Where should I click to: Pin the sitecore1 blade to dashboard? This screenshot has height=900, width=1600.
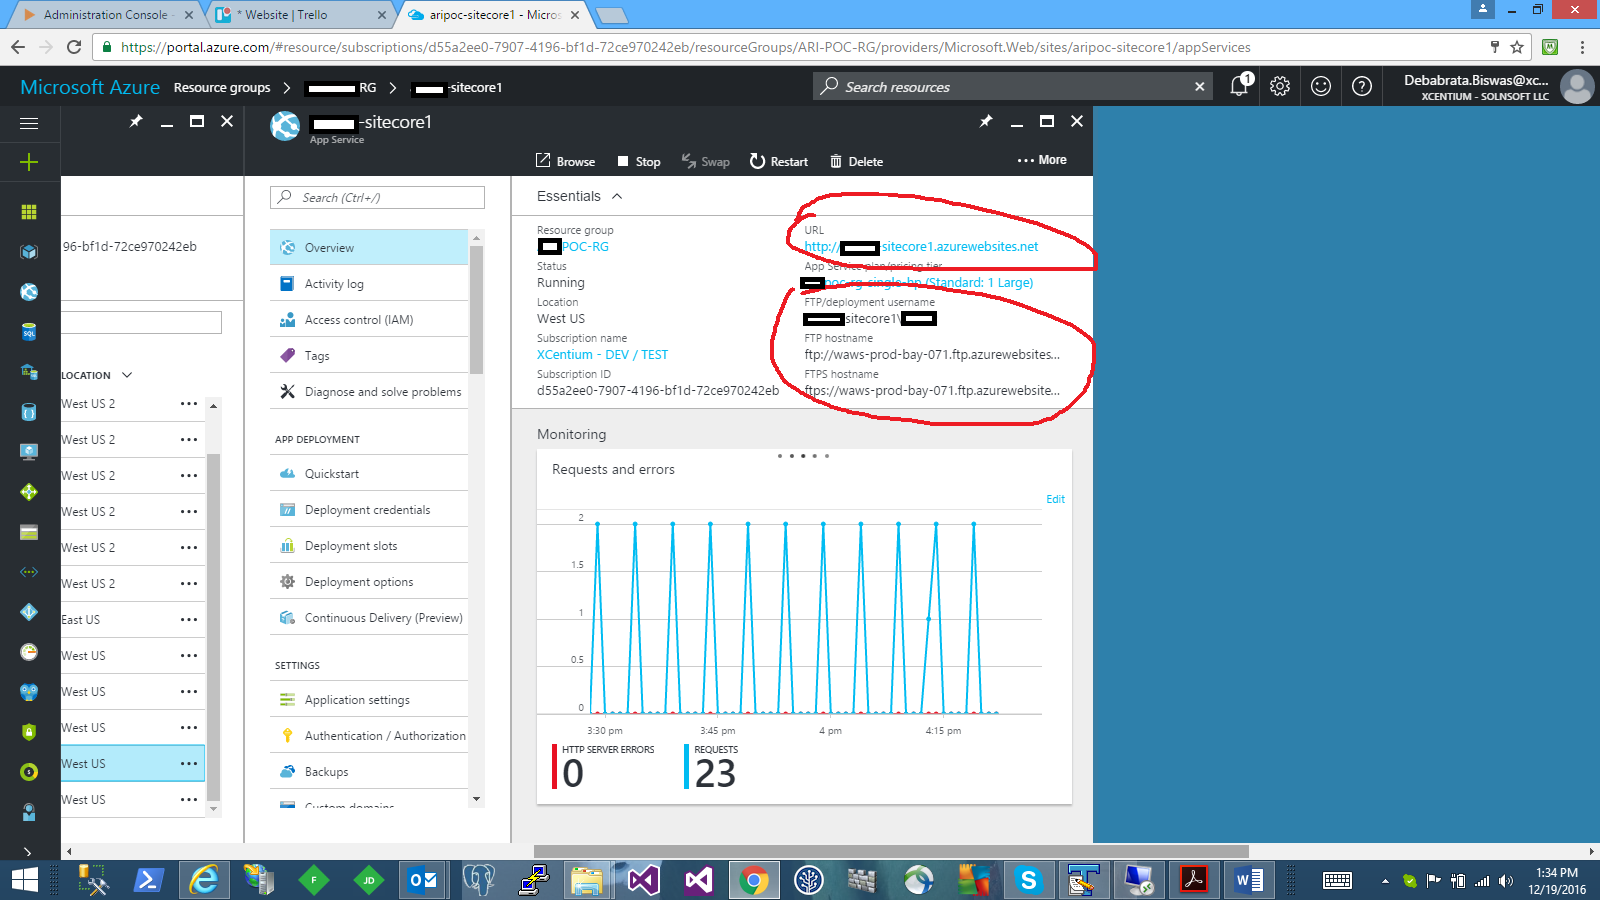coord(986,121)
